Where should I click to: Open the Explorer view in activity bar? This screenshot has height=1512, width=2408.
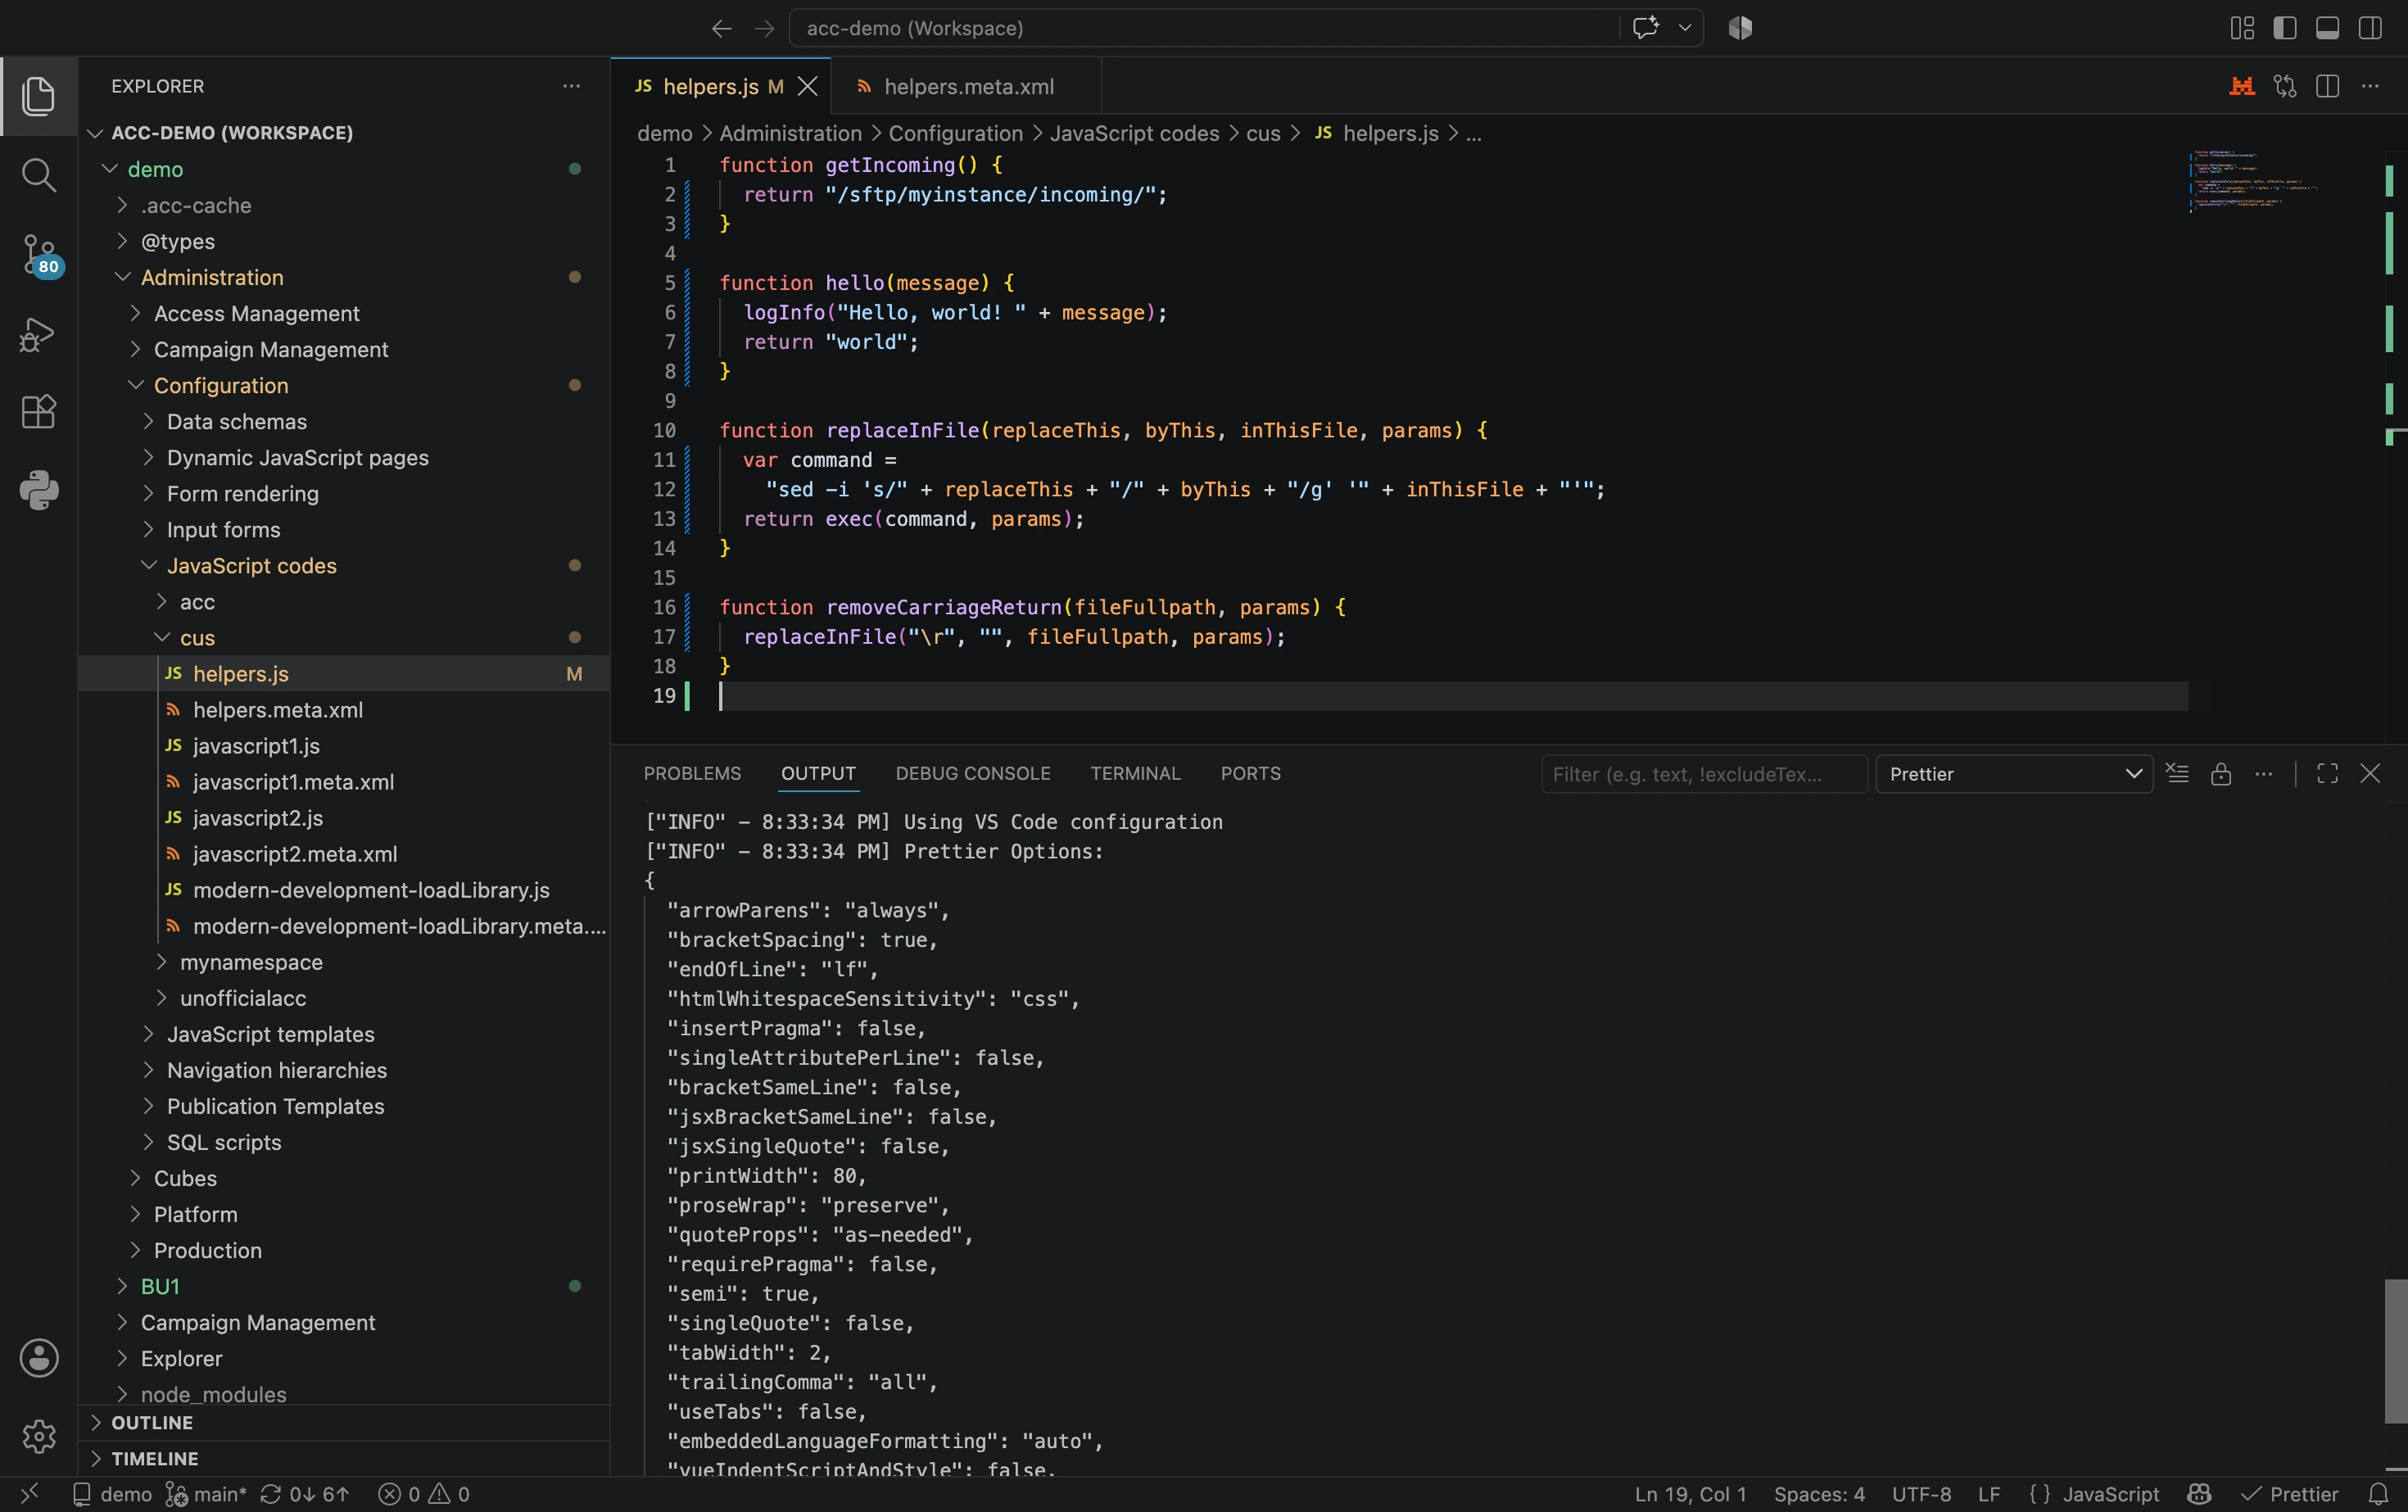click(38, 96)
